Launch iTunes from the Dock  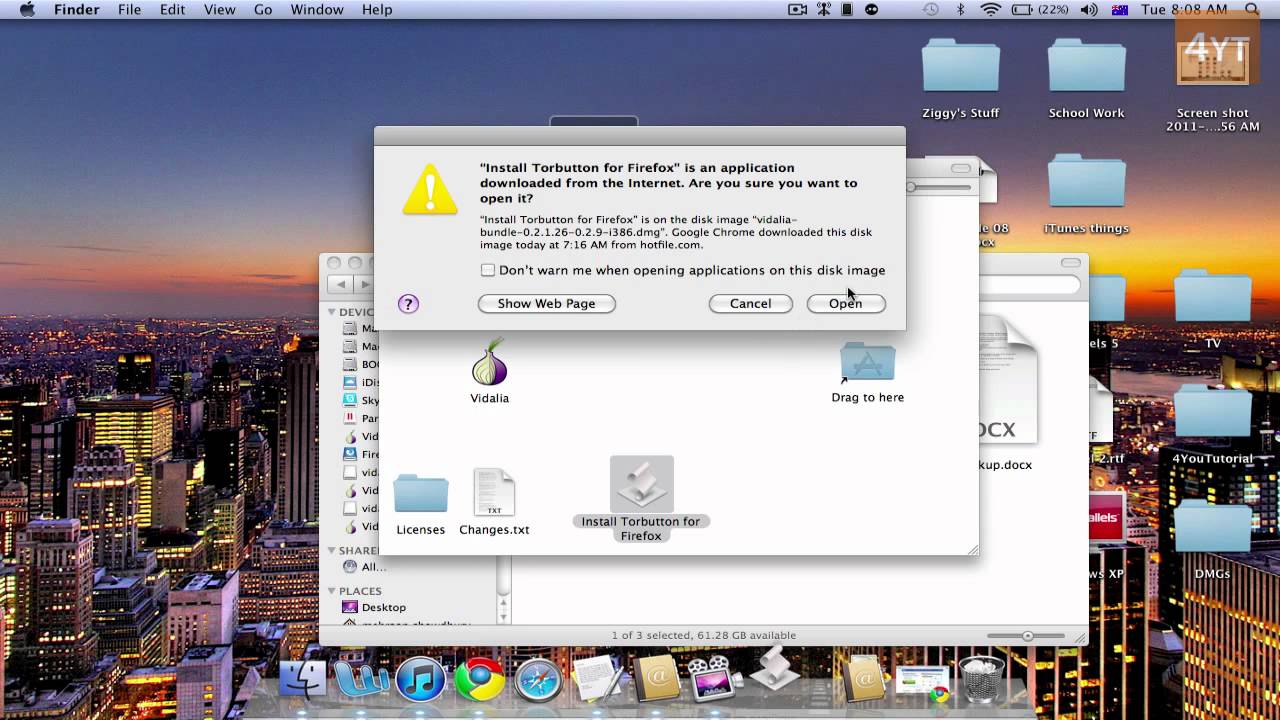click(x=421, y=680)
